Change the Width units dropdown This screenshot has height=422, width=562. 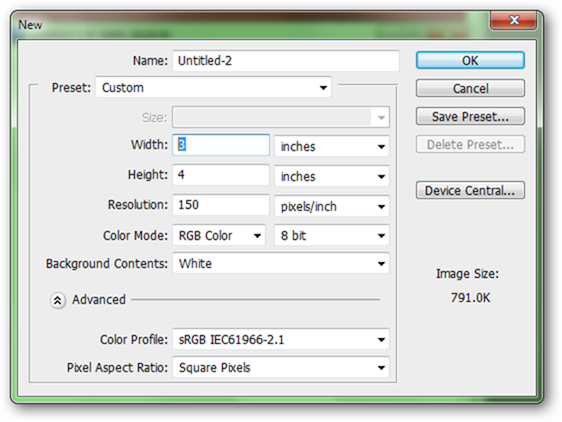click(332, 146)
